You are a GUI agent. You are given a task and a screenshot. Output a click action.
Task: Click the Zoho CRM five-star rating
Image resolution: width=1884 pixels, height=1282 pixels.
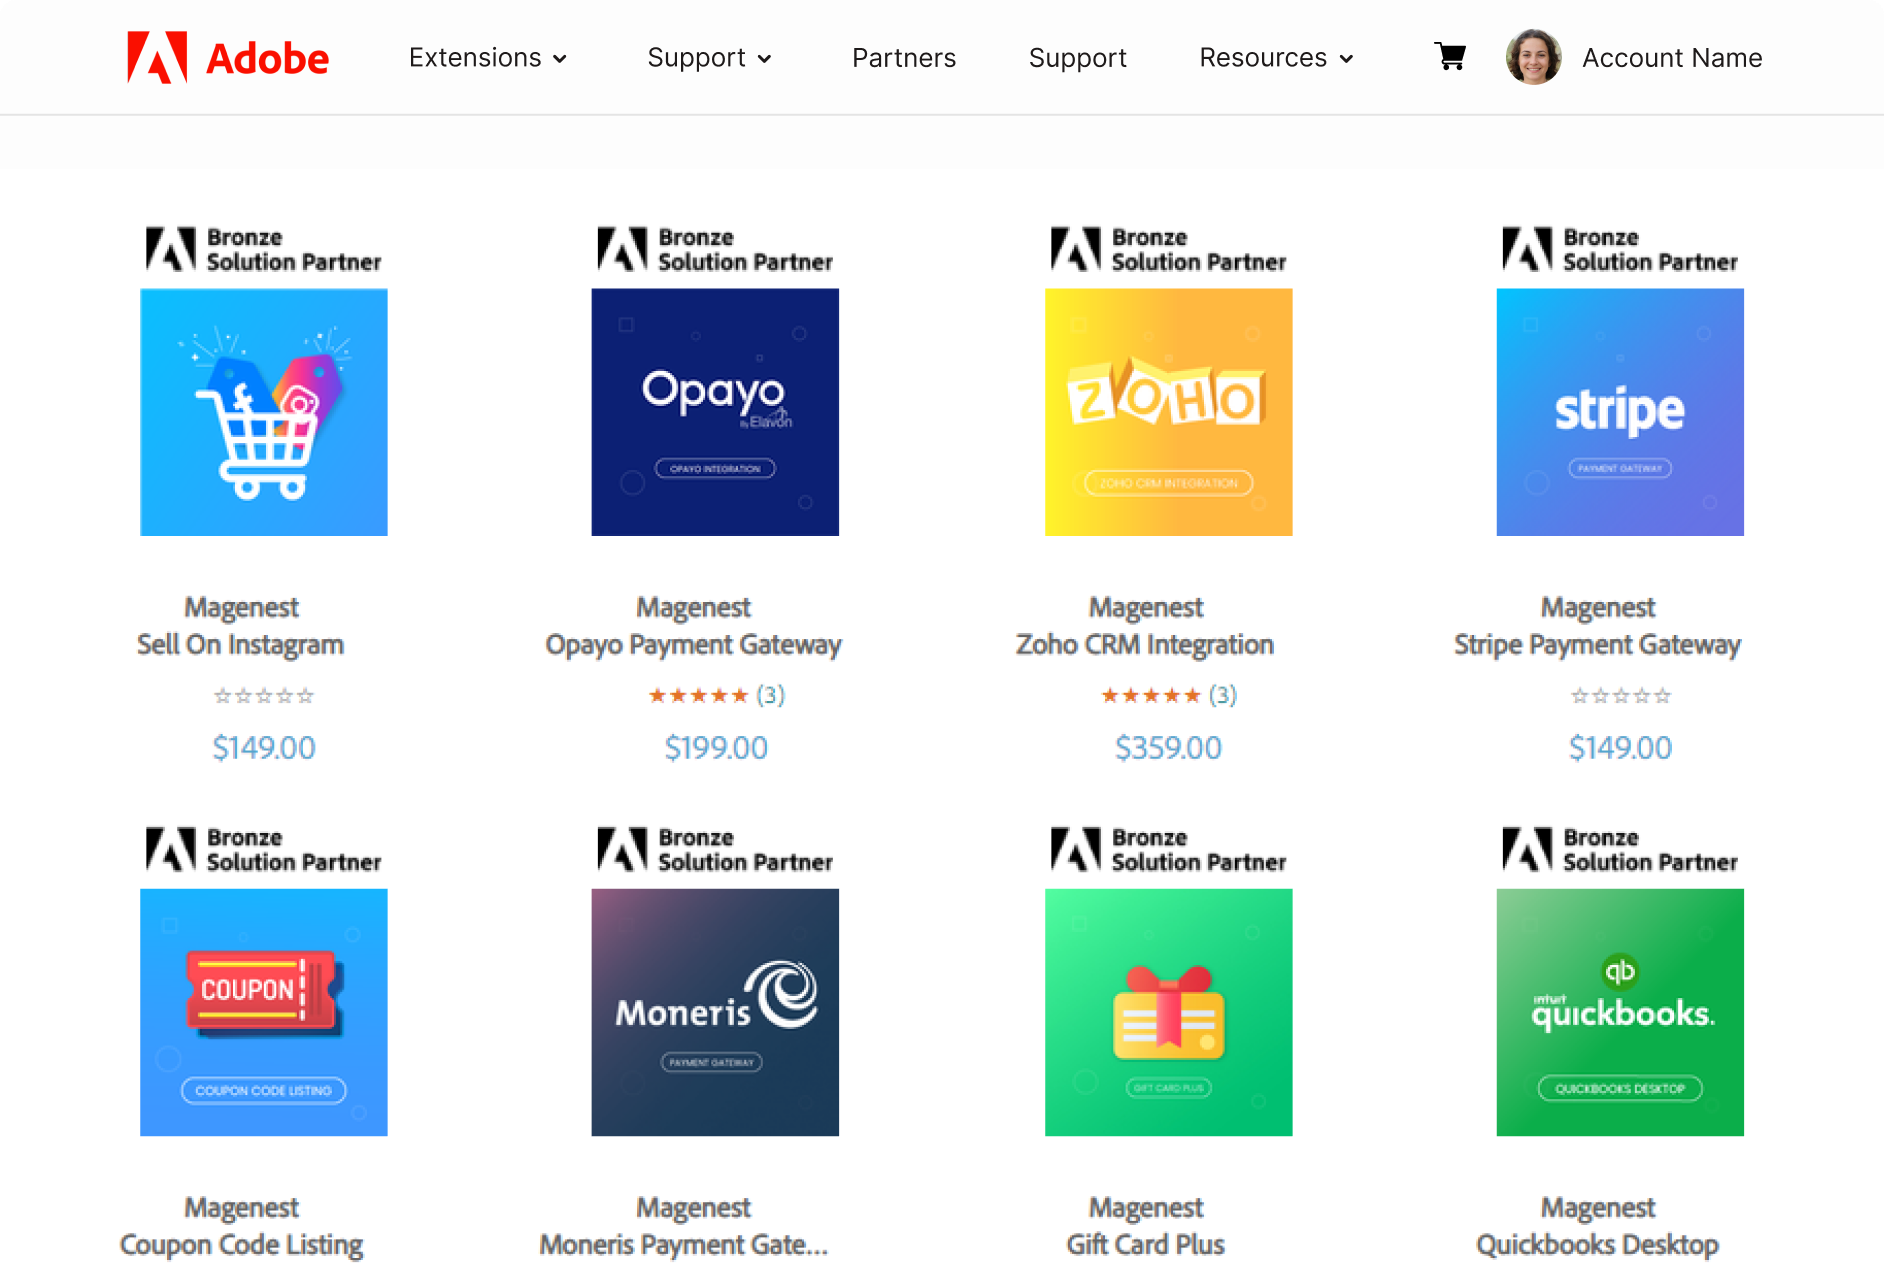point(1150,695)
